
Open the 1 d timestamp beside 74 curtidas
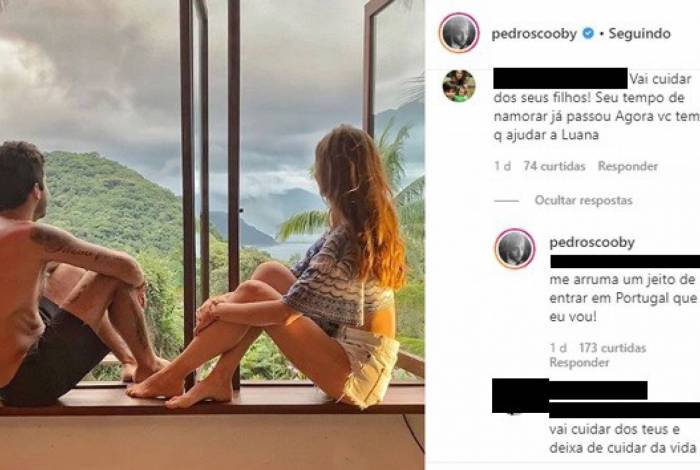pos(503,167)
